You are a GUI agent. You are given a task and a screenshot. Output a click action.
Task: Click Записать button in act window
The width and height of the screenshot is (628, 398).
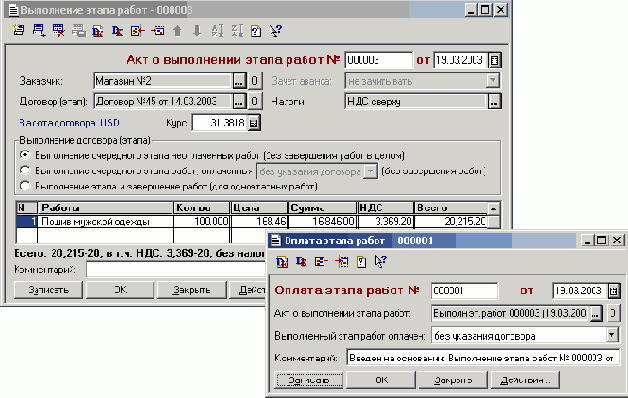[x=48, y=290]
